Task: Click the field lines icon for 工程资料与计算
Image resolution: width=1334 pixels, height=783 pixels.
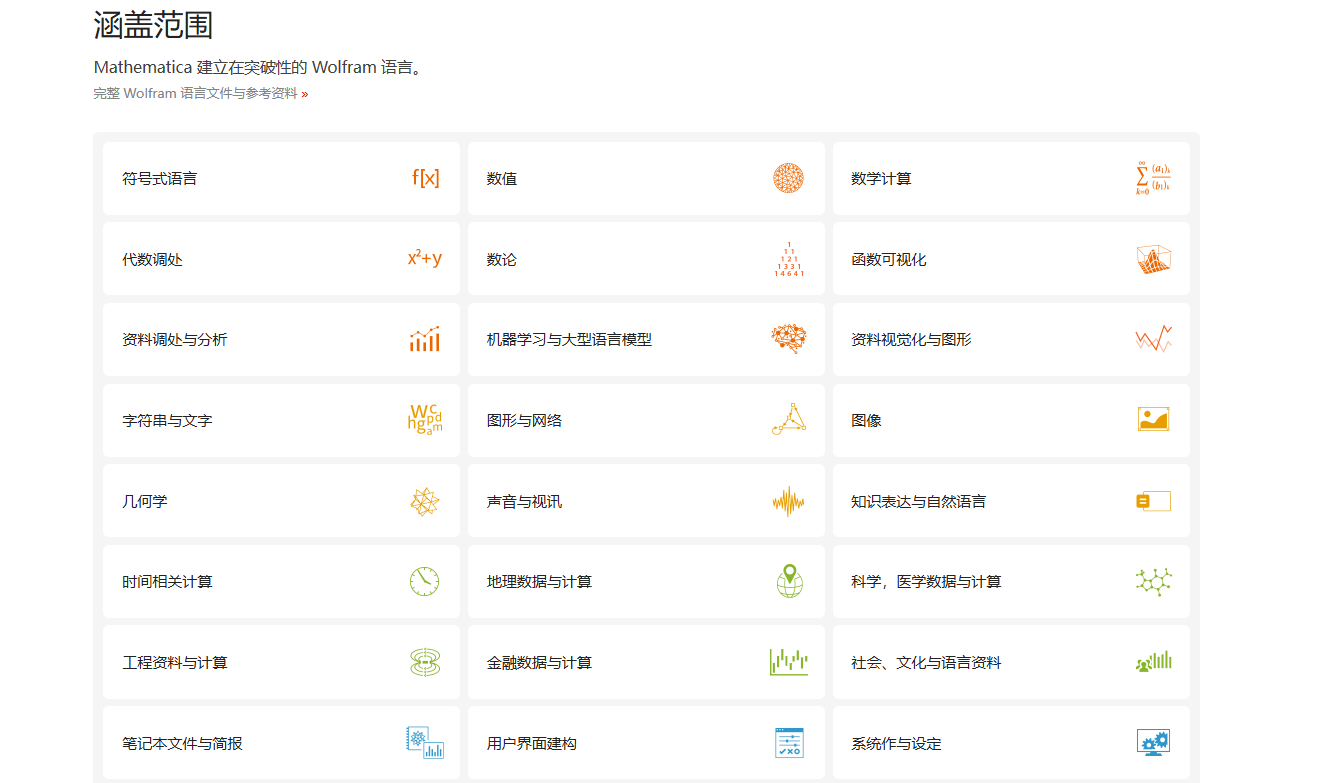Action: tap(425, 662)
